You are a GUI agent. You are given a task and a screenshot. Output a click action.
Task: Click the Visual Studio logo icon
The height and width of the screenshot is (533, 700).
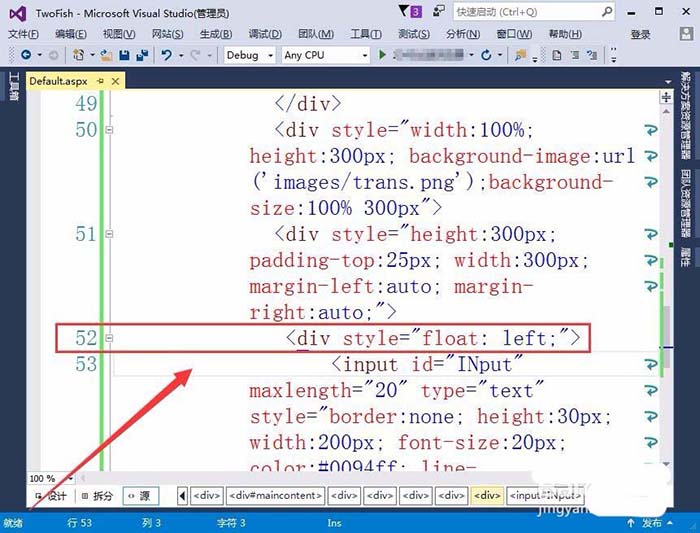(x=17, y=13)
